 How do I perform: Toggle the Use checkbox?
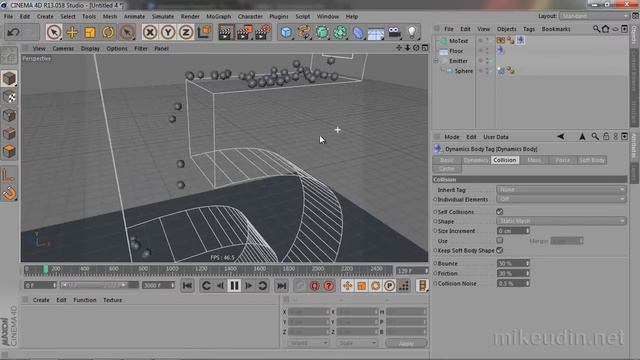click(x=500, y=240)
